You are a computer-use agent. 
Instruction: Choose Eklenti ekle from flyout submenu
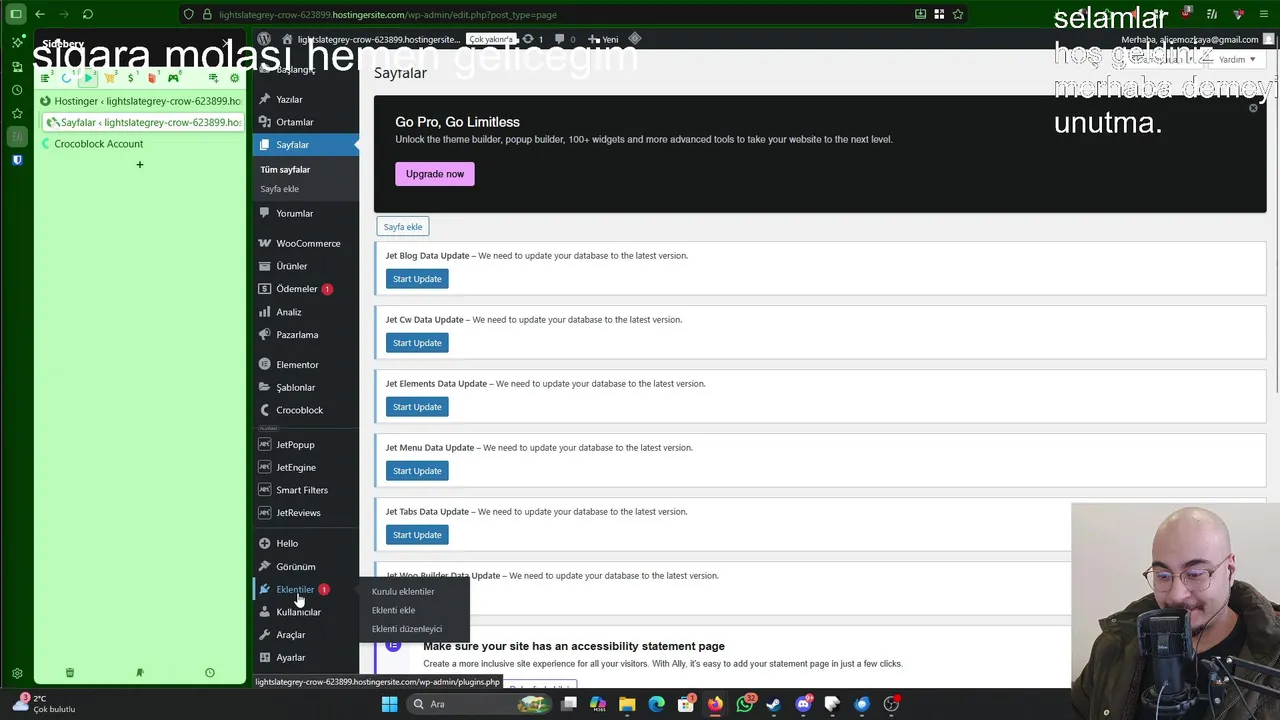coord(393,610)
